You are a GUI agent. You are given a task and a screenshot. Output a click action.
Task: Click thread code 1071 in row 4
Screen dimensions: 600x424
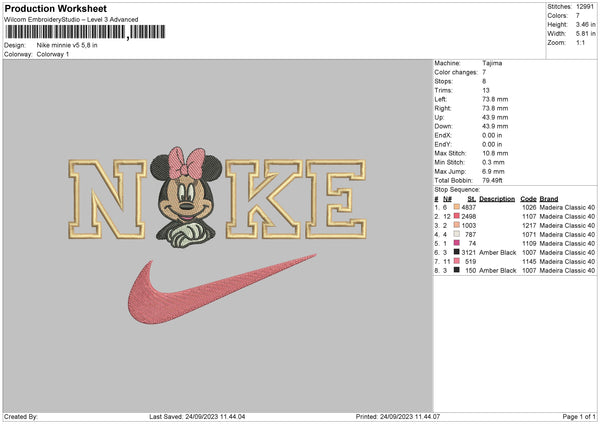tap(529, 235)
